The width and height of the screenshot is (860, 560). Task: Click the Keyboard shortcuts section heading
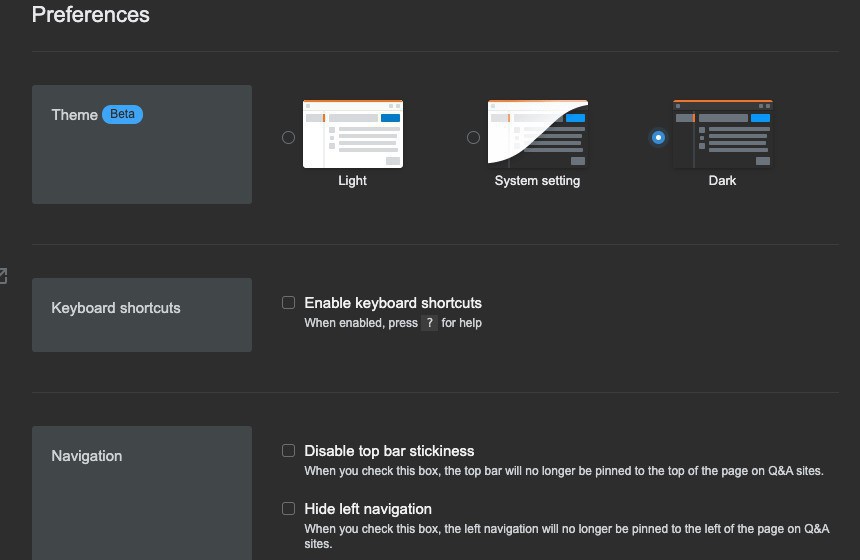116,308
